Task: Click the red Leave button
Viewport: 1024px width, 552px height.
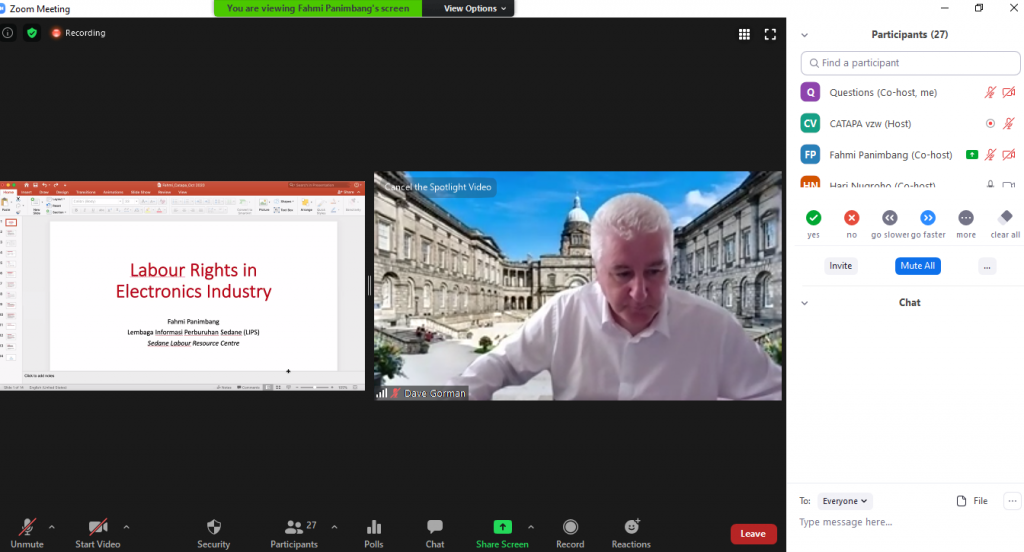Action: point(753,534)
